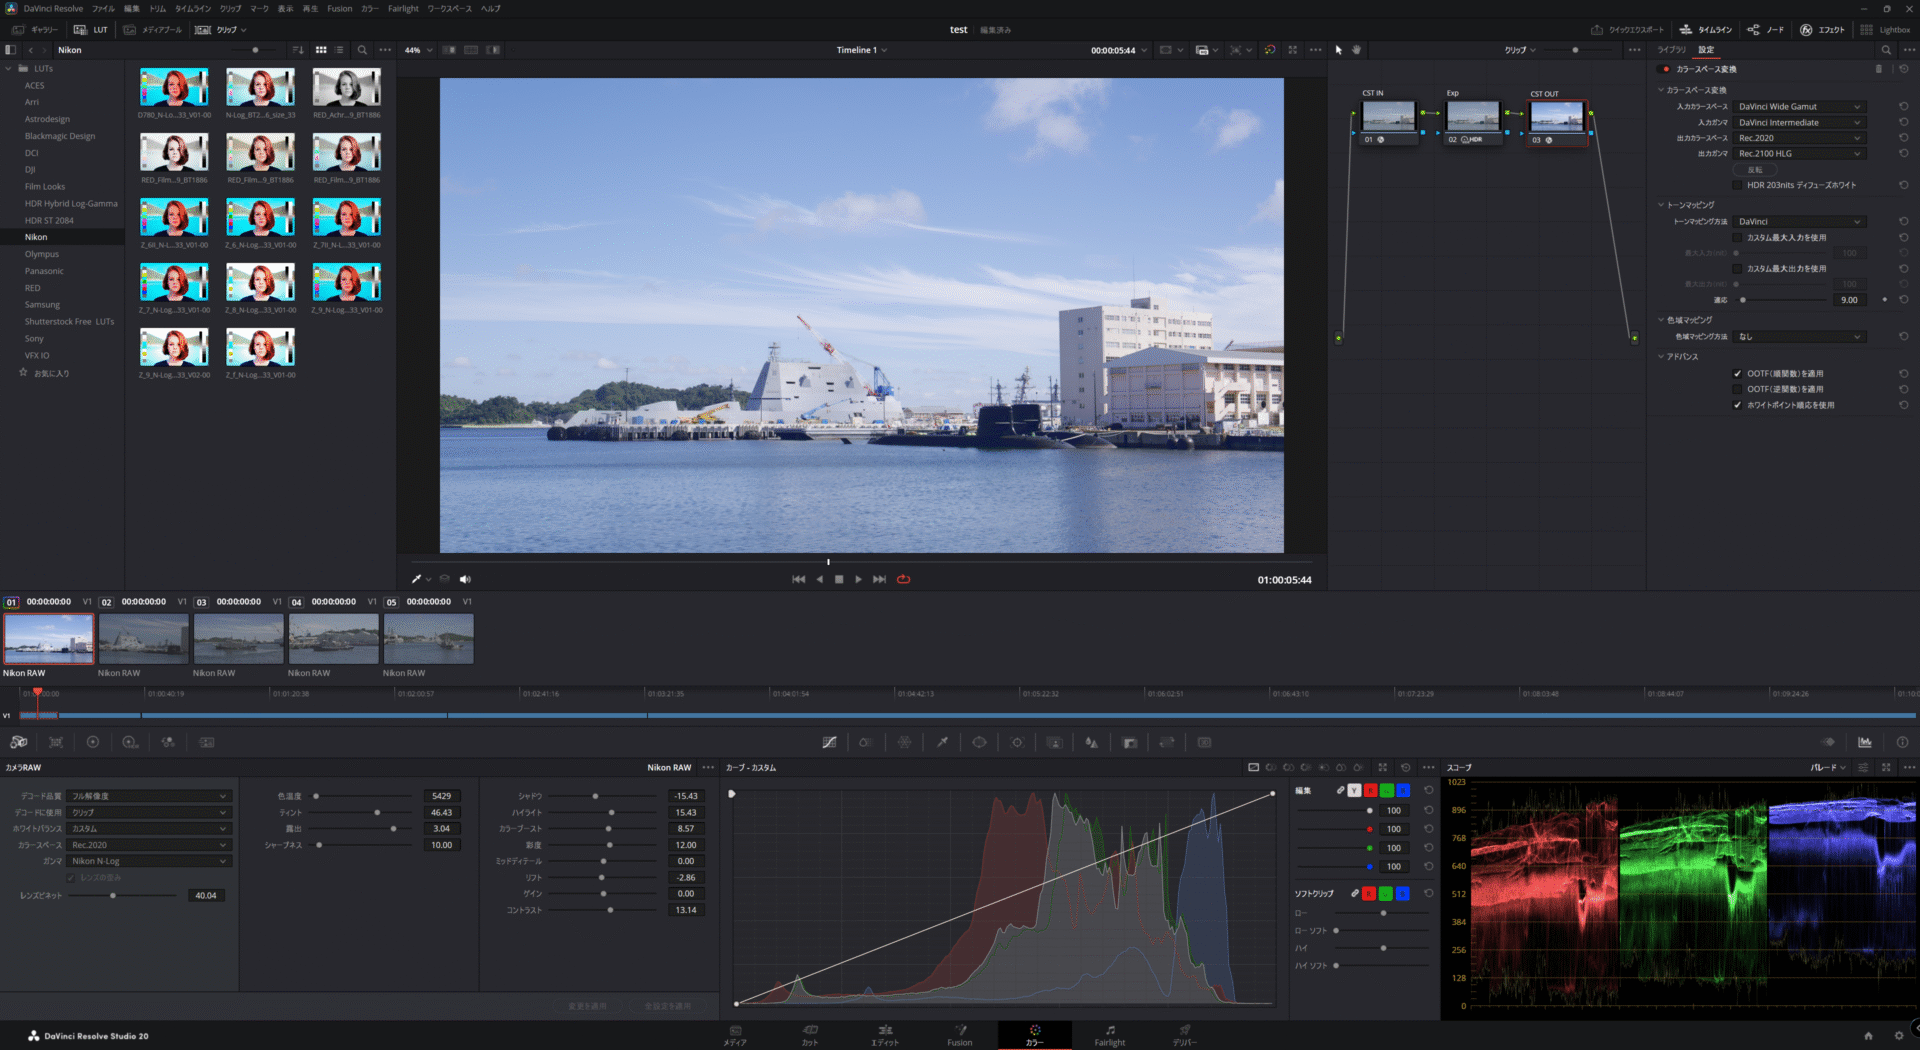The image size is (1920, 1050).
Task: Uncheck OOTF(順関数)を適用 checkbox
Action: coord(1737,374)
